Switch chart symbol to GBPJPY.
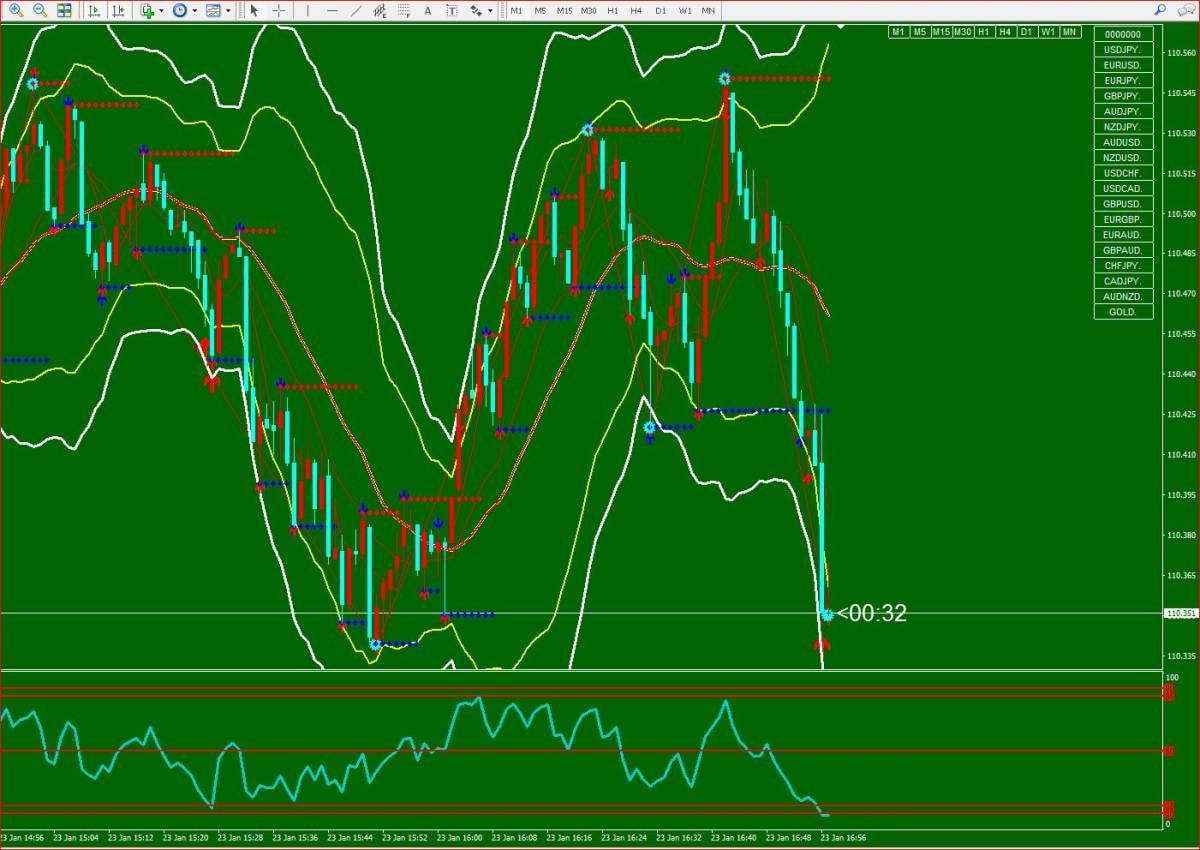Screen dimensions: 1200x850 click(x=1123, y=96)
